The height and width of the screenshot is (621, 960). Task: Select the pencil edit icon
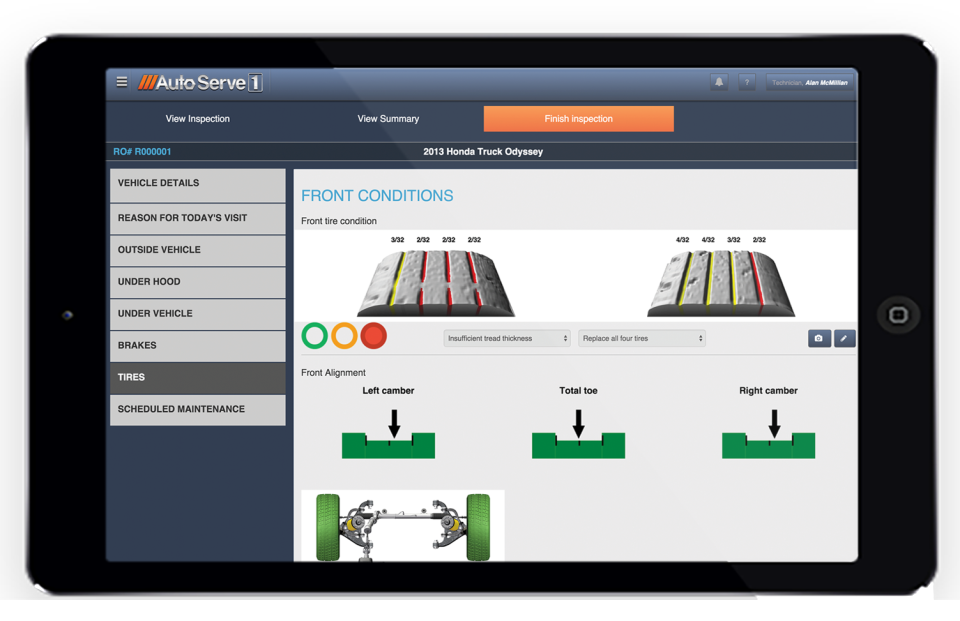(845, 338)
